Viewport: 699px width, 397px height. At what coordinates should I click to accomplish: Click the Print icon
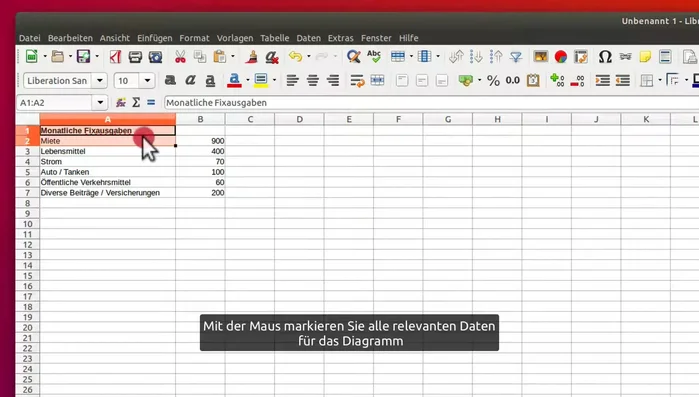pyautogui.click(x=135, y=57)
